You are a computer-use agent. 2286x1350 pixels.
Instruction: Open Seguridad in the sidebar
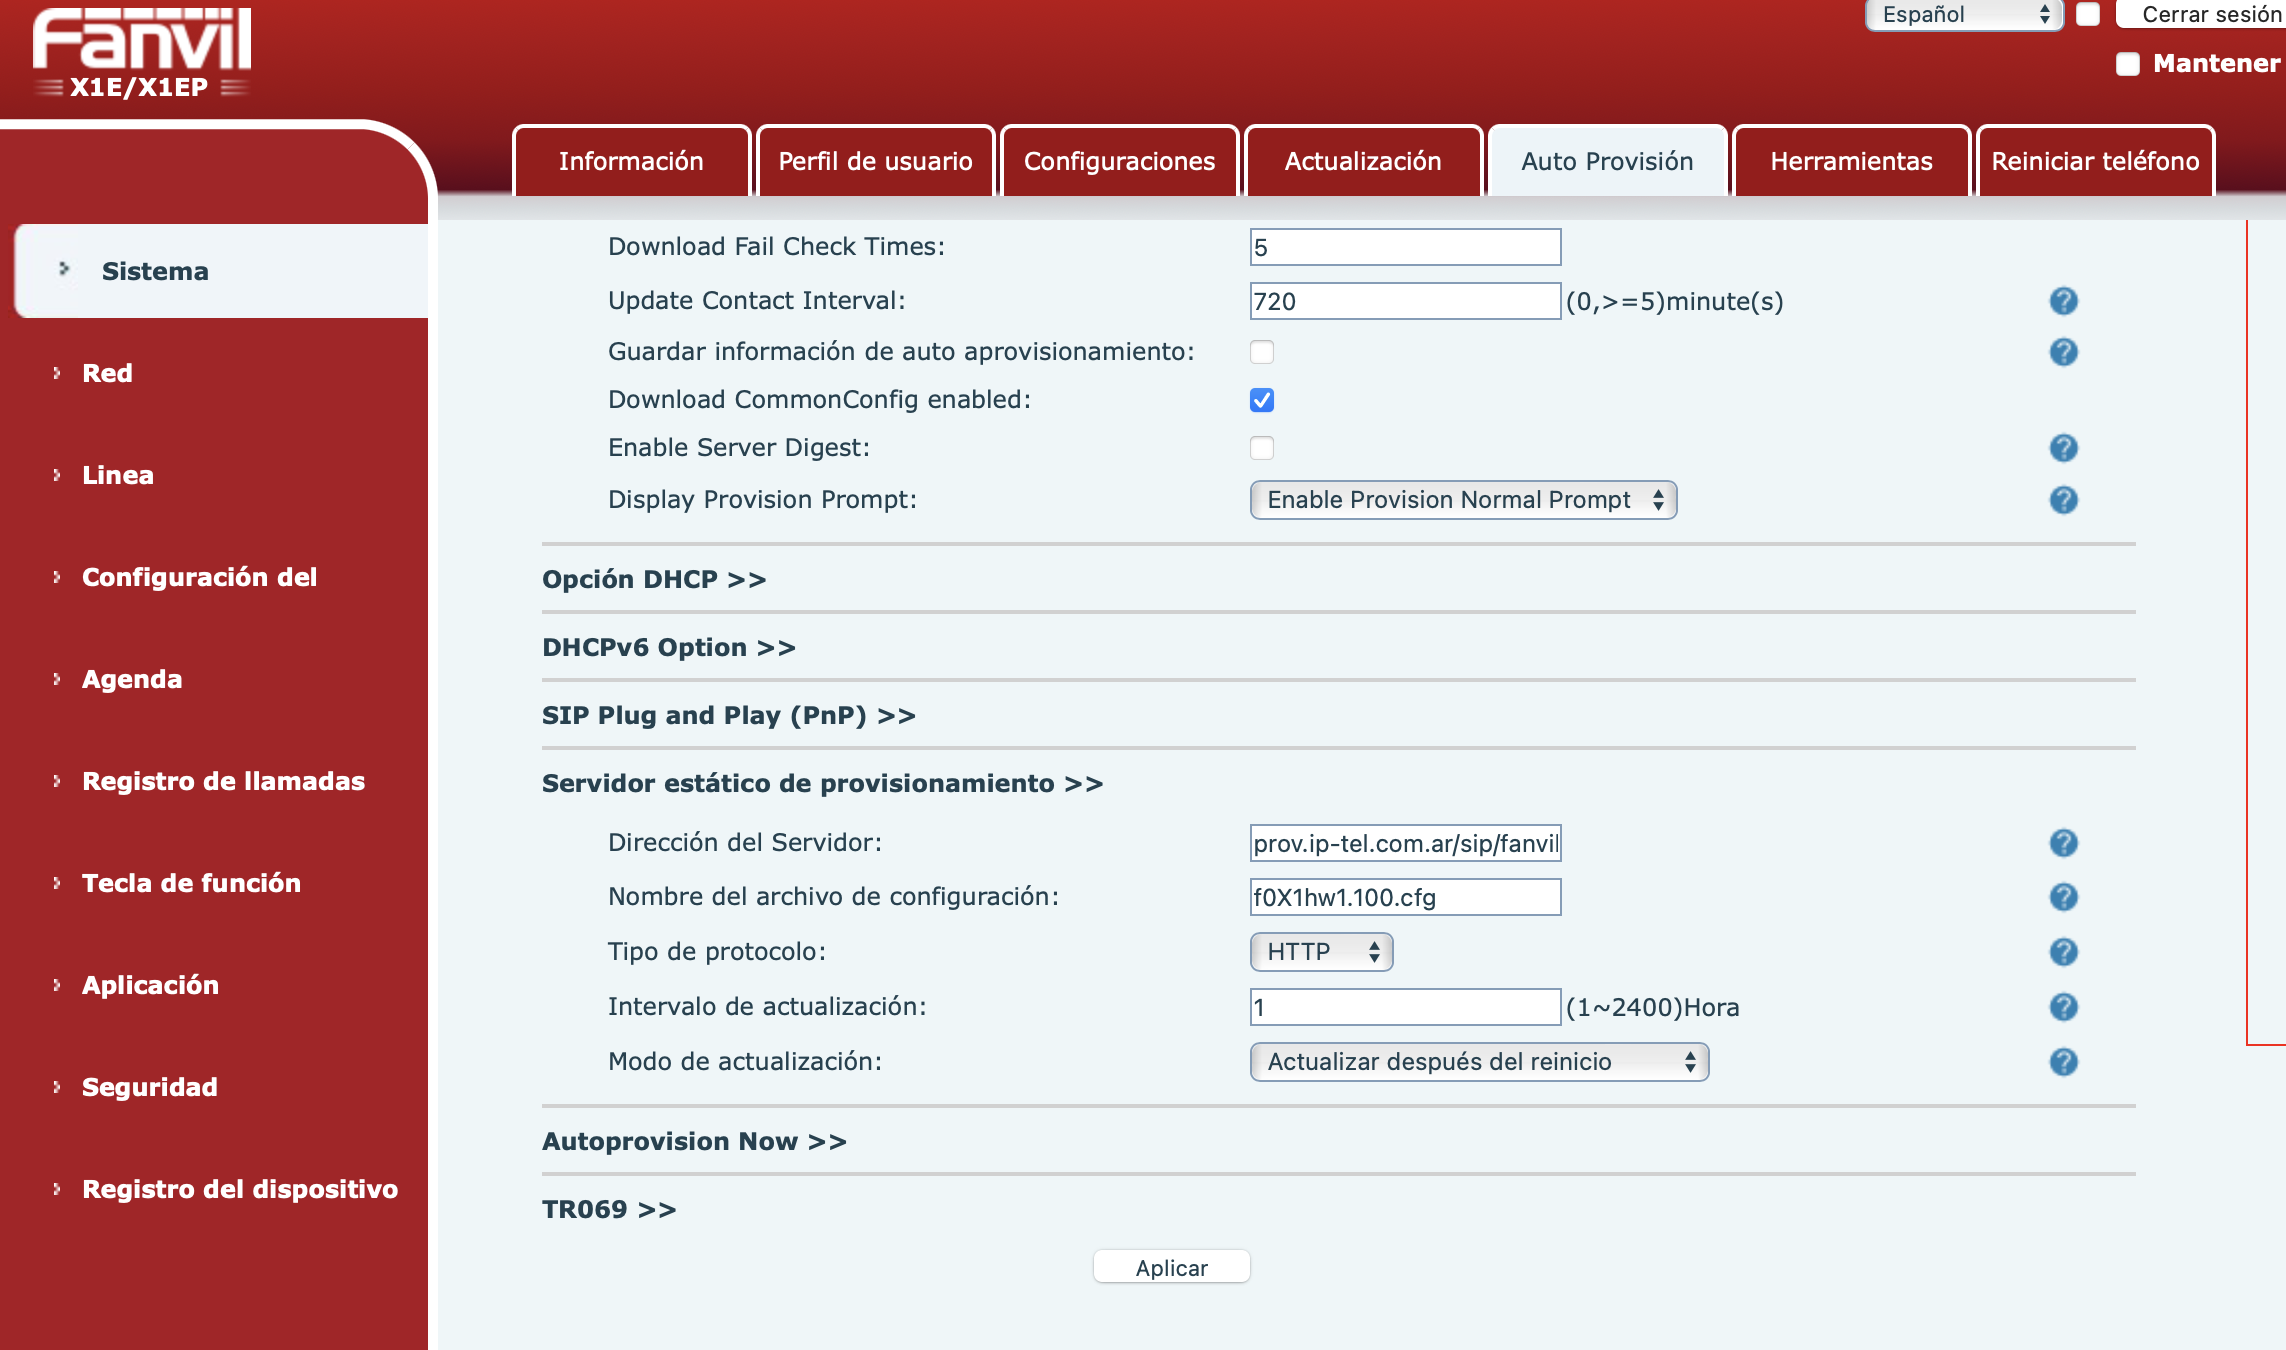[149, 1087]
